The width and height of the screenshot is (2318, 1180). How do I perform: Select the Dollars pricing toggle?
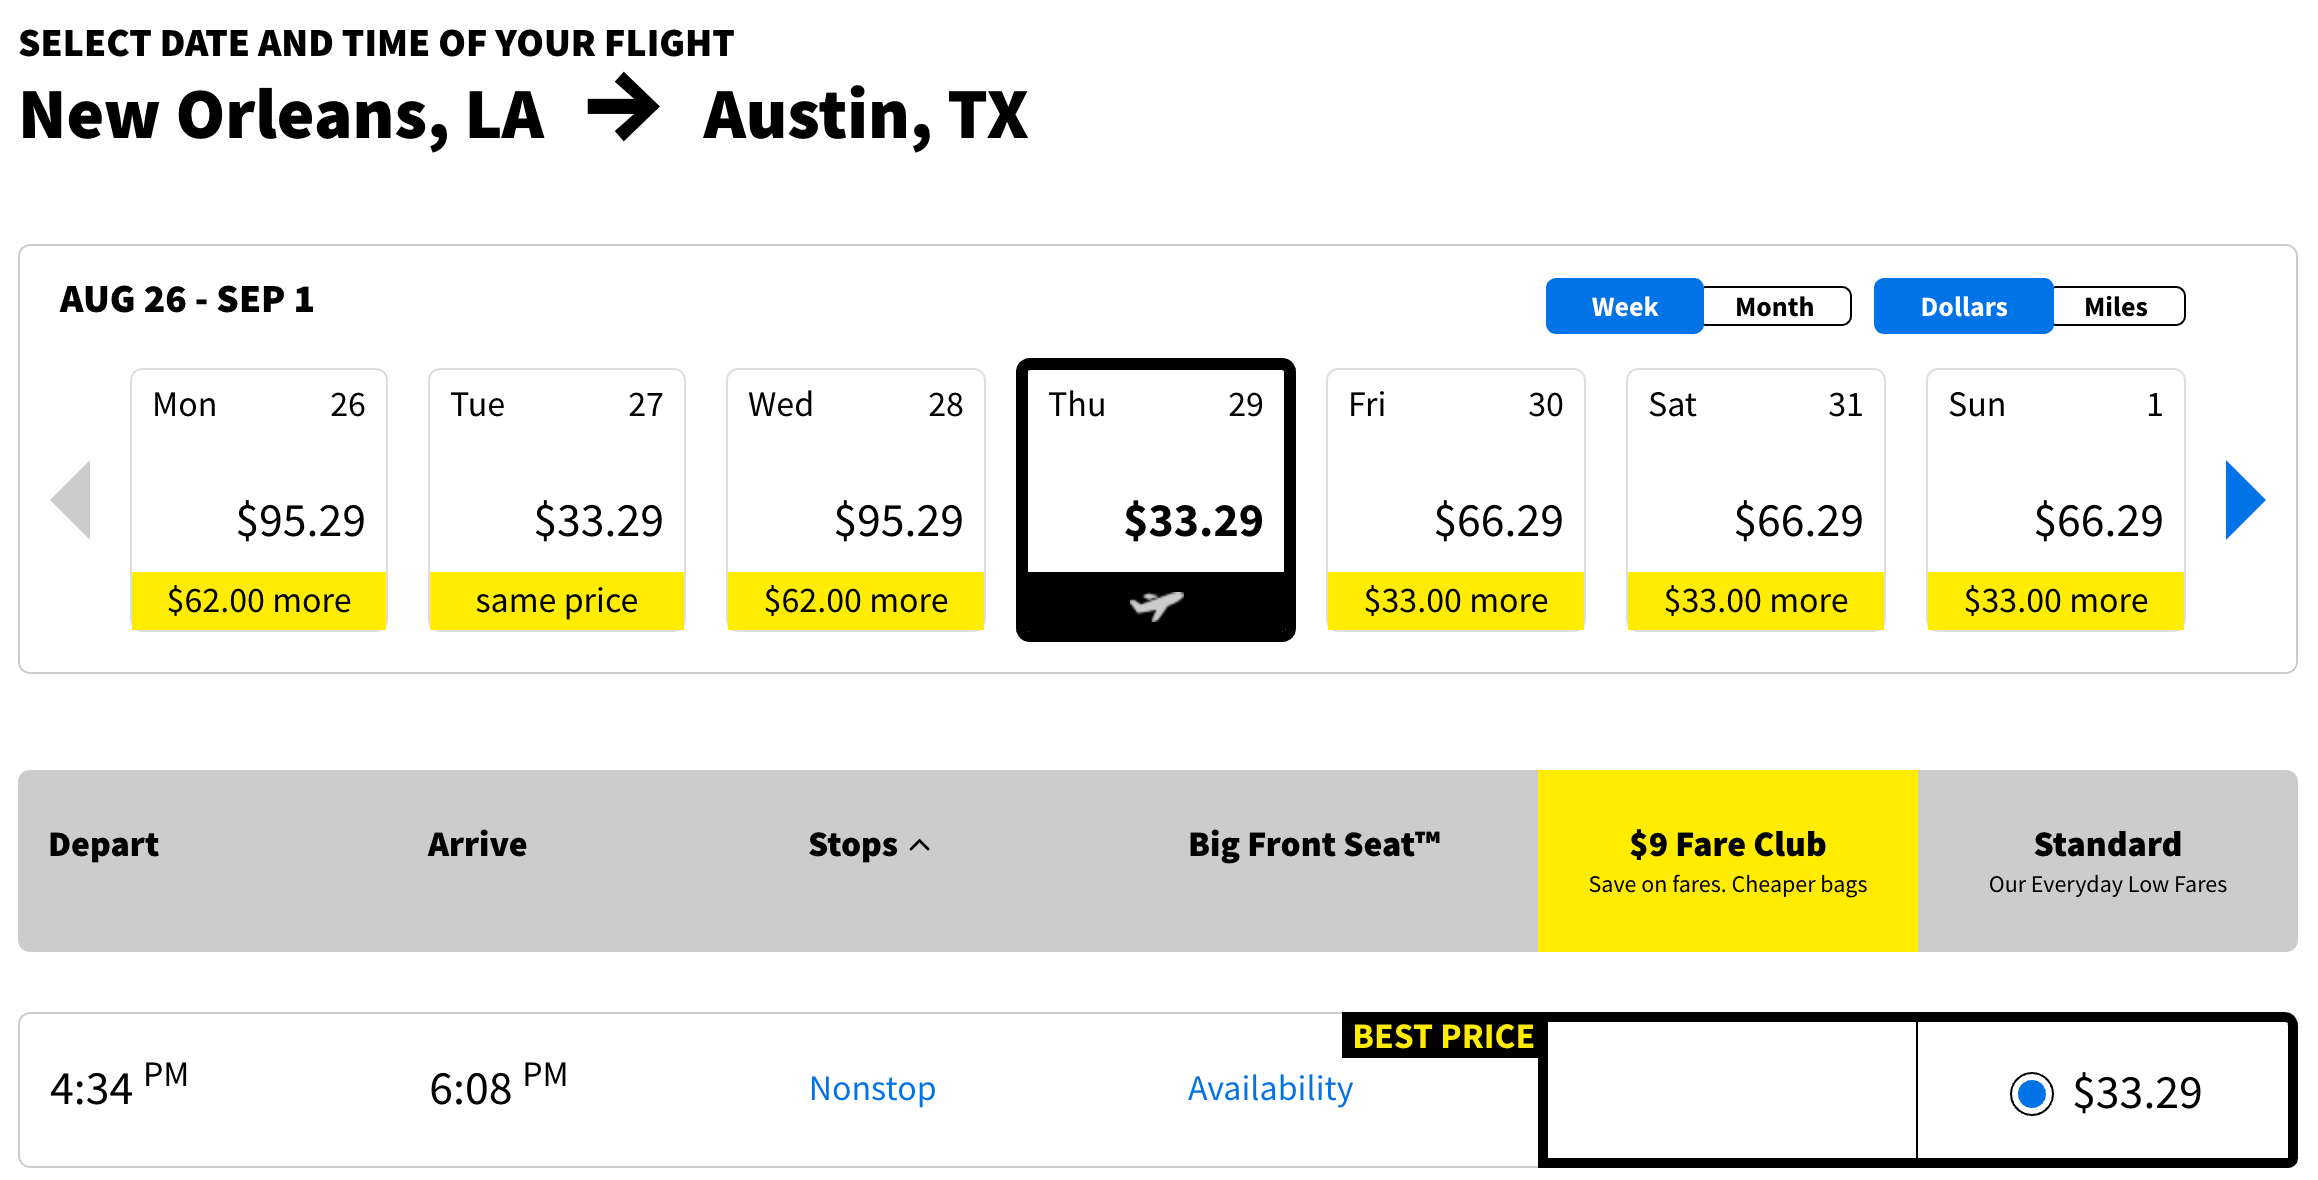pyautogui.click(x=1963, y=307)
